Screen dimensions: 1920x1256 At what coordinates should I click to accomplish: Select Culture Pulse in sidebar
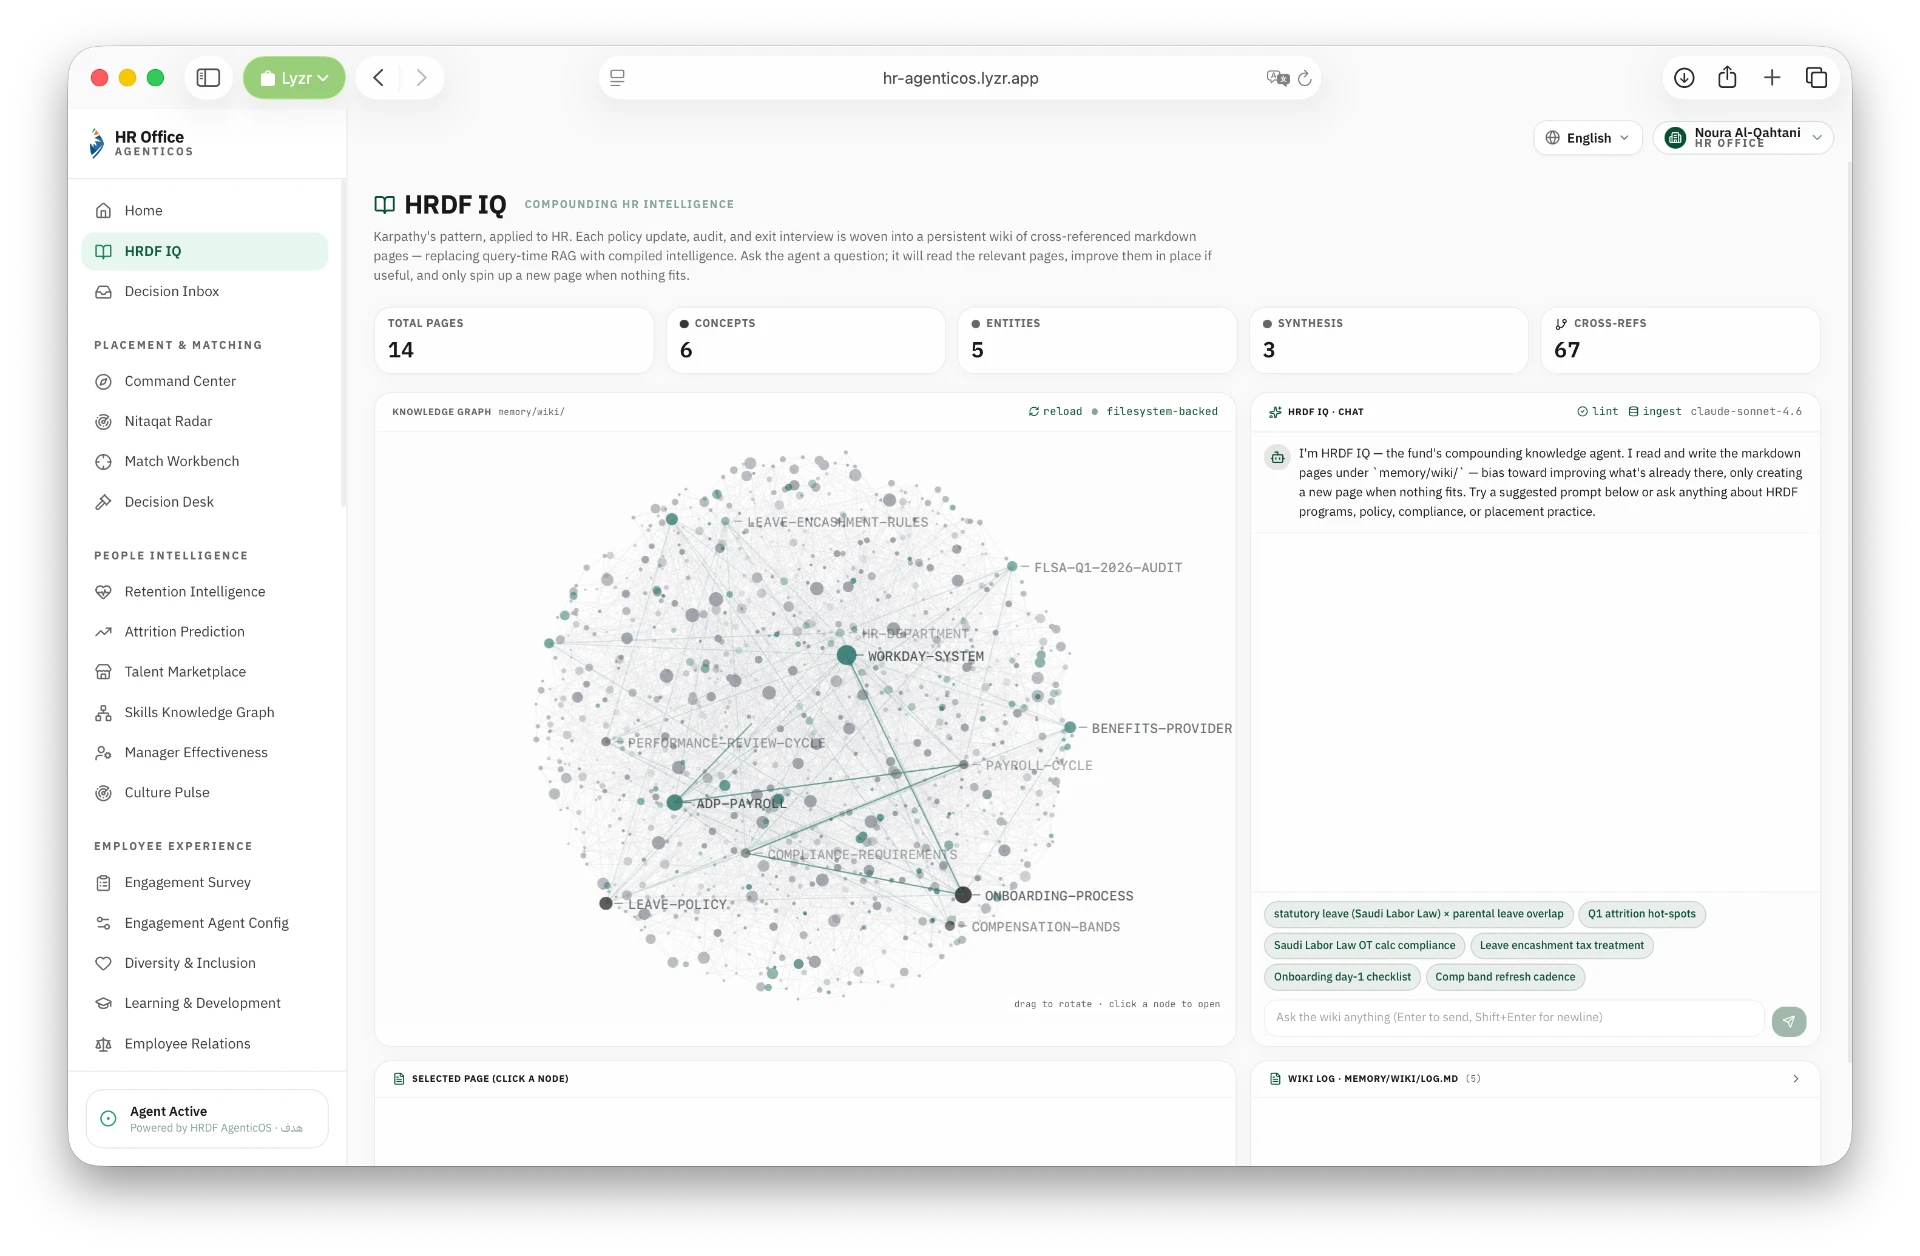pyautogui.click(x=205, y=793)
